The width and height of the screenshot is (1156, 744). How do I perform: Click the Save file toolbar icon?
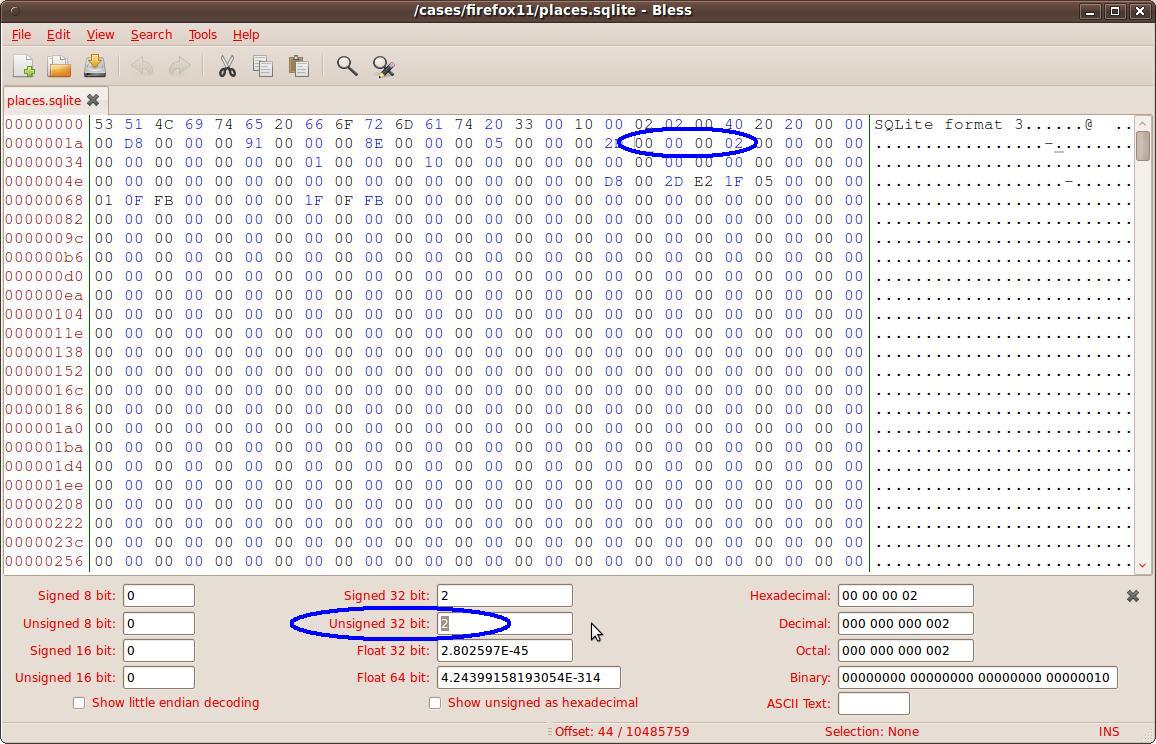point(94,66)
